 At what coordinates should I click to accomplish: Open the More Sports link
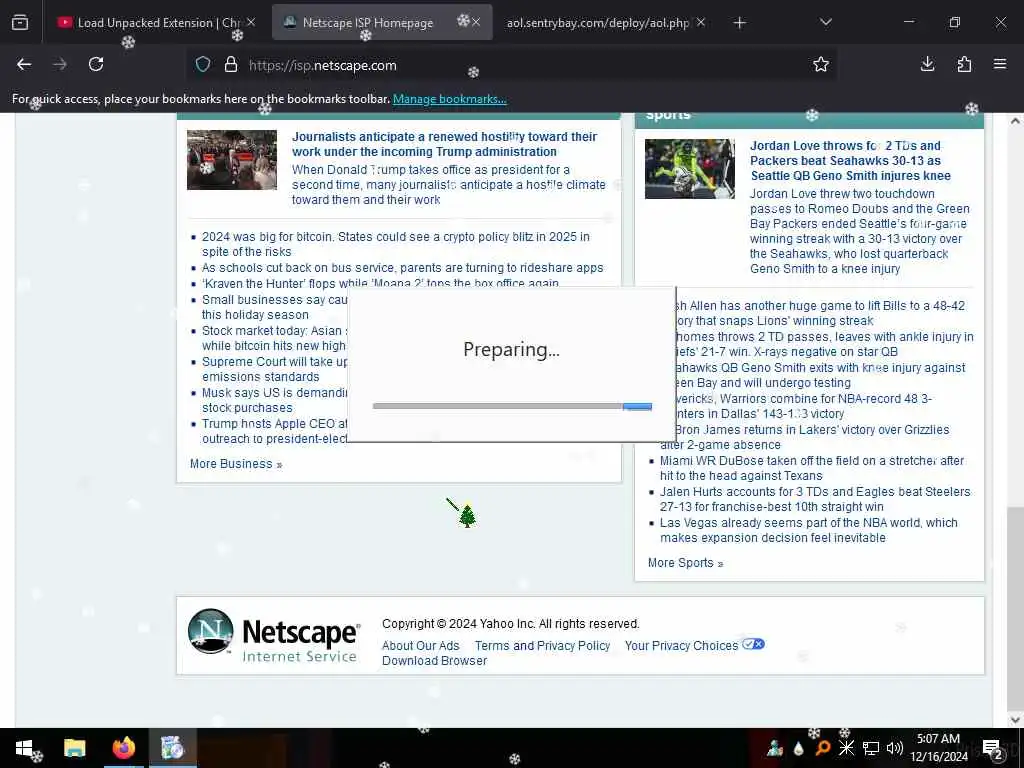pos(685,563)
